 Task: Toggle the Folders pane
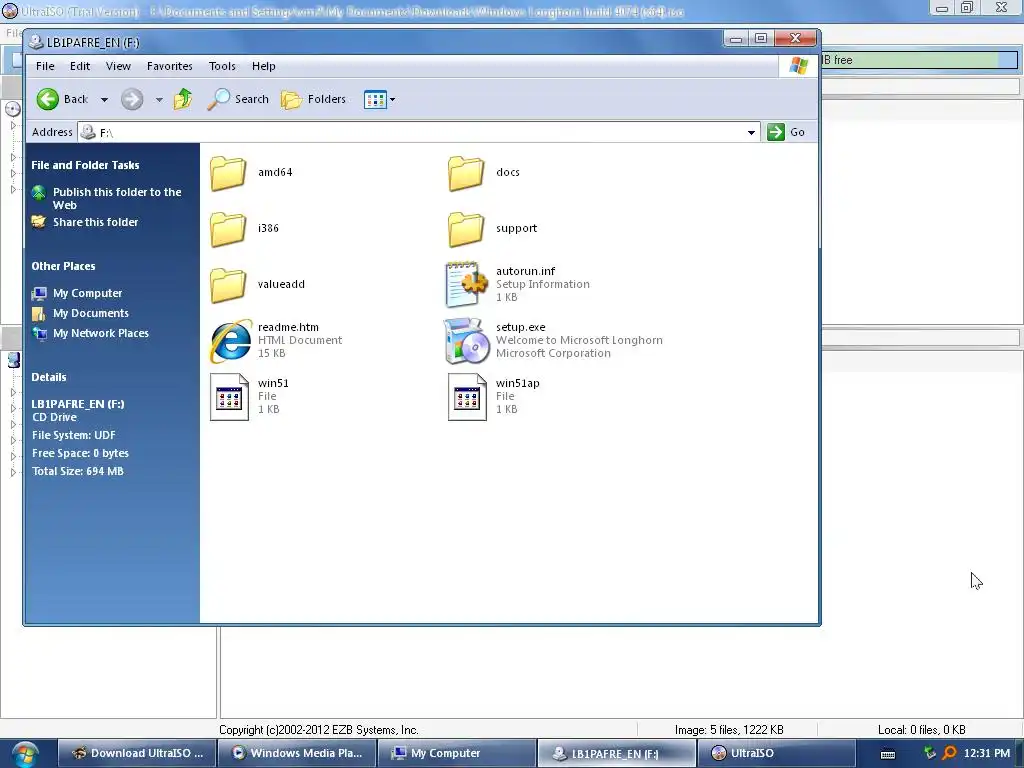tap(313, 99)
